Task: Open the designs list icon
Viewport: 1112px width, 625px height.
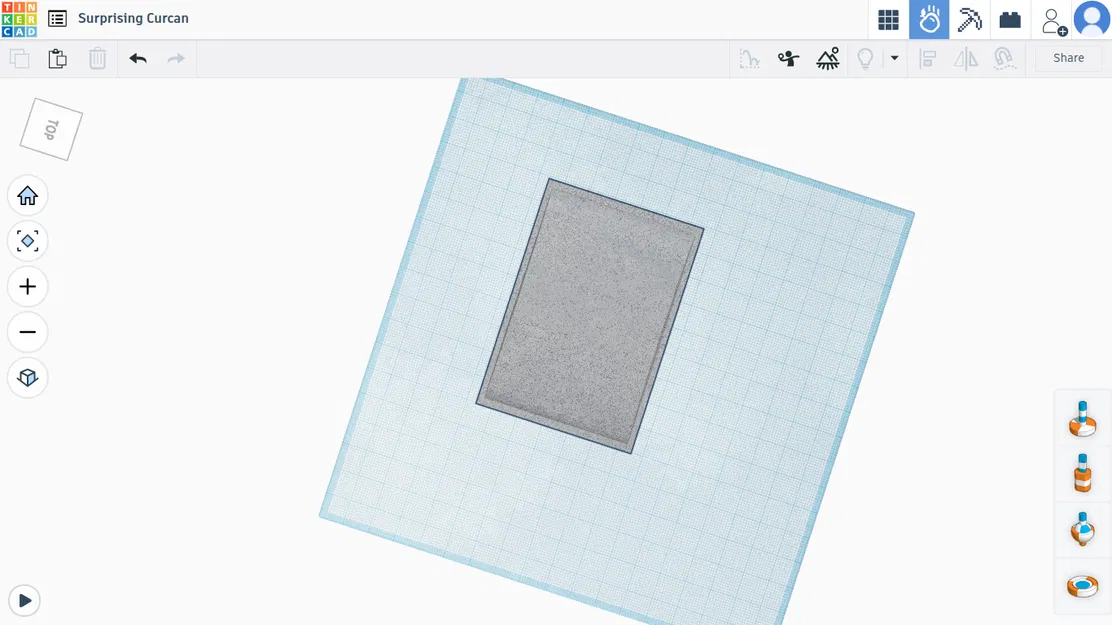Action: pos(57,18)
